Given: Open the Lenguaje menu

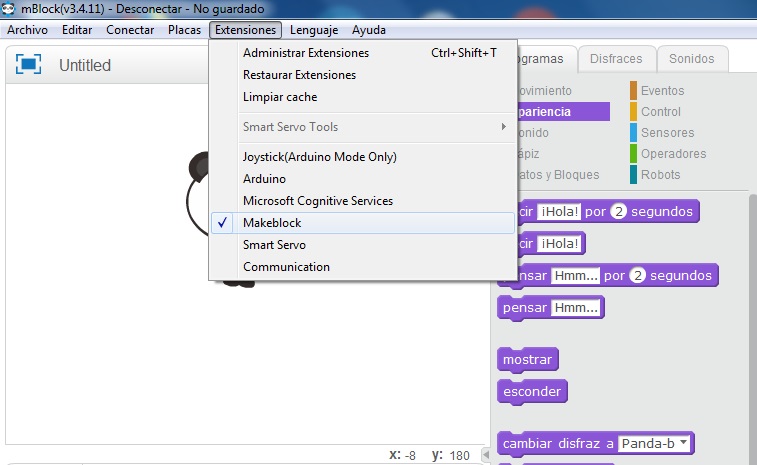Looking at the screenshot, I should 314,30.
